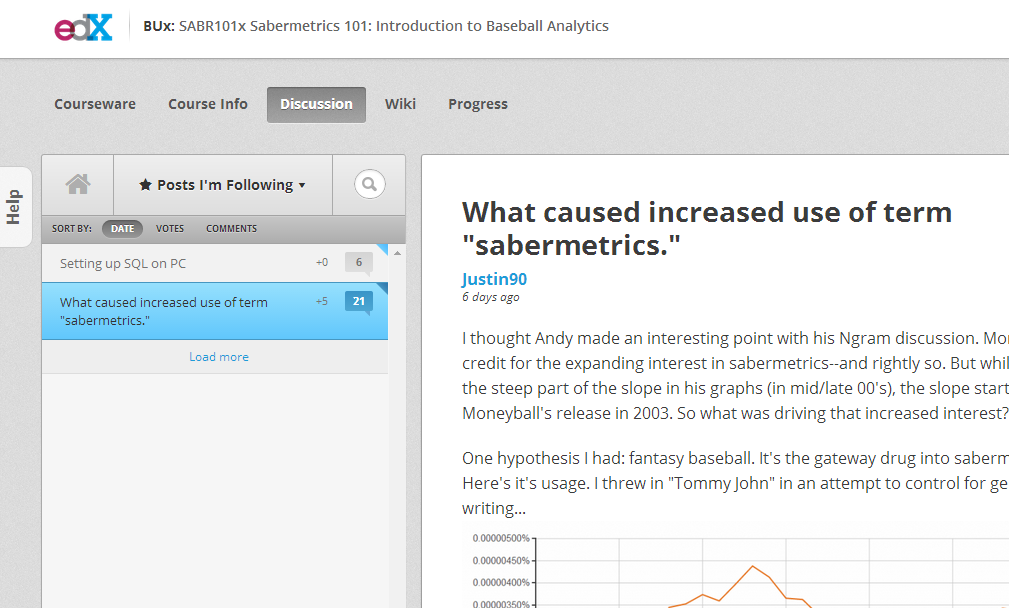Open the Courseware tab
The height and width of the screenshot is (608, 1009).
point(95,104)
